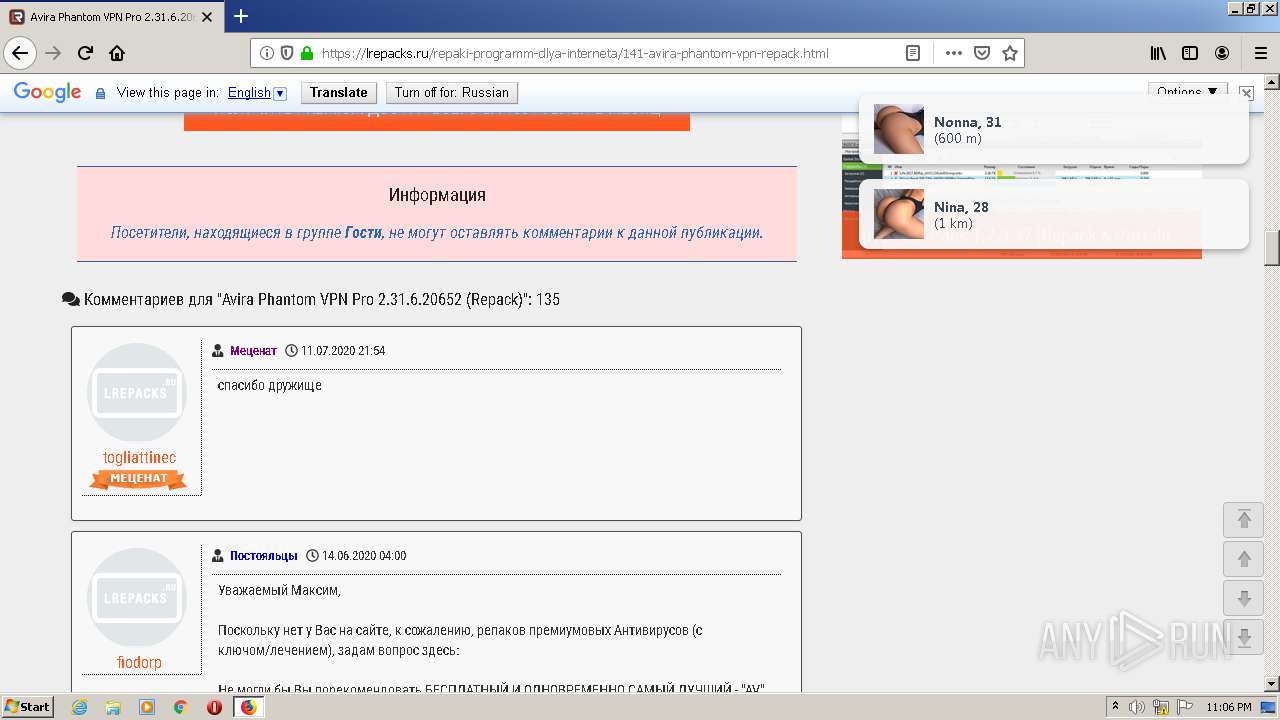The width and height of the screenshot is (1280, 720).
Task: Click the Translate button
Action: click(x=339, y=93)
